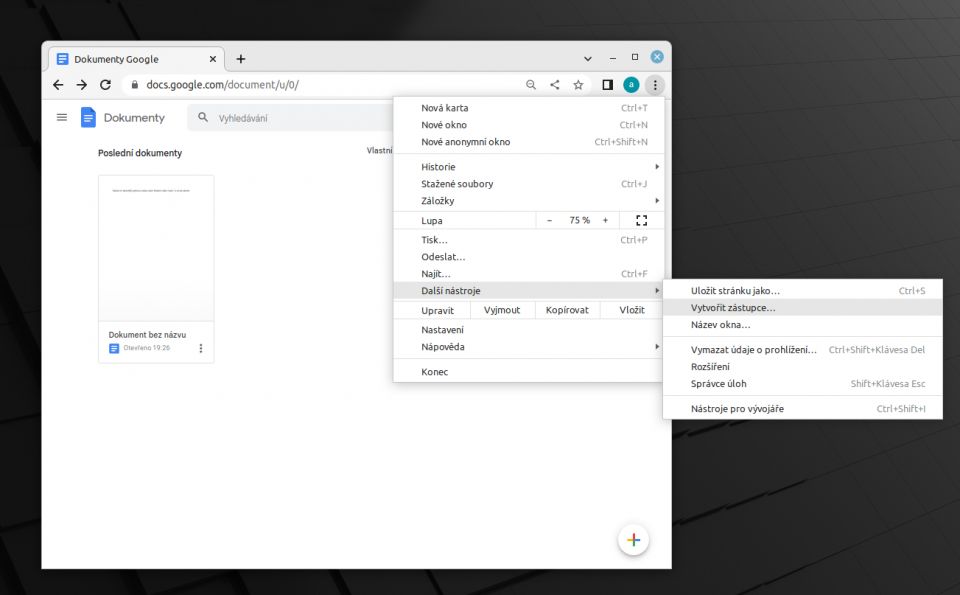The width and height of the screenshot is (960, 595).
Task: Click the Vyhledávání search field
Action: (x=291, y=118)
